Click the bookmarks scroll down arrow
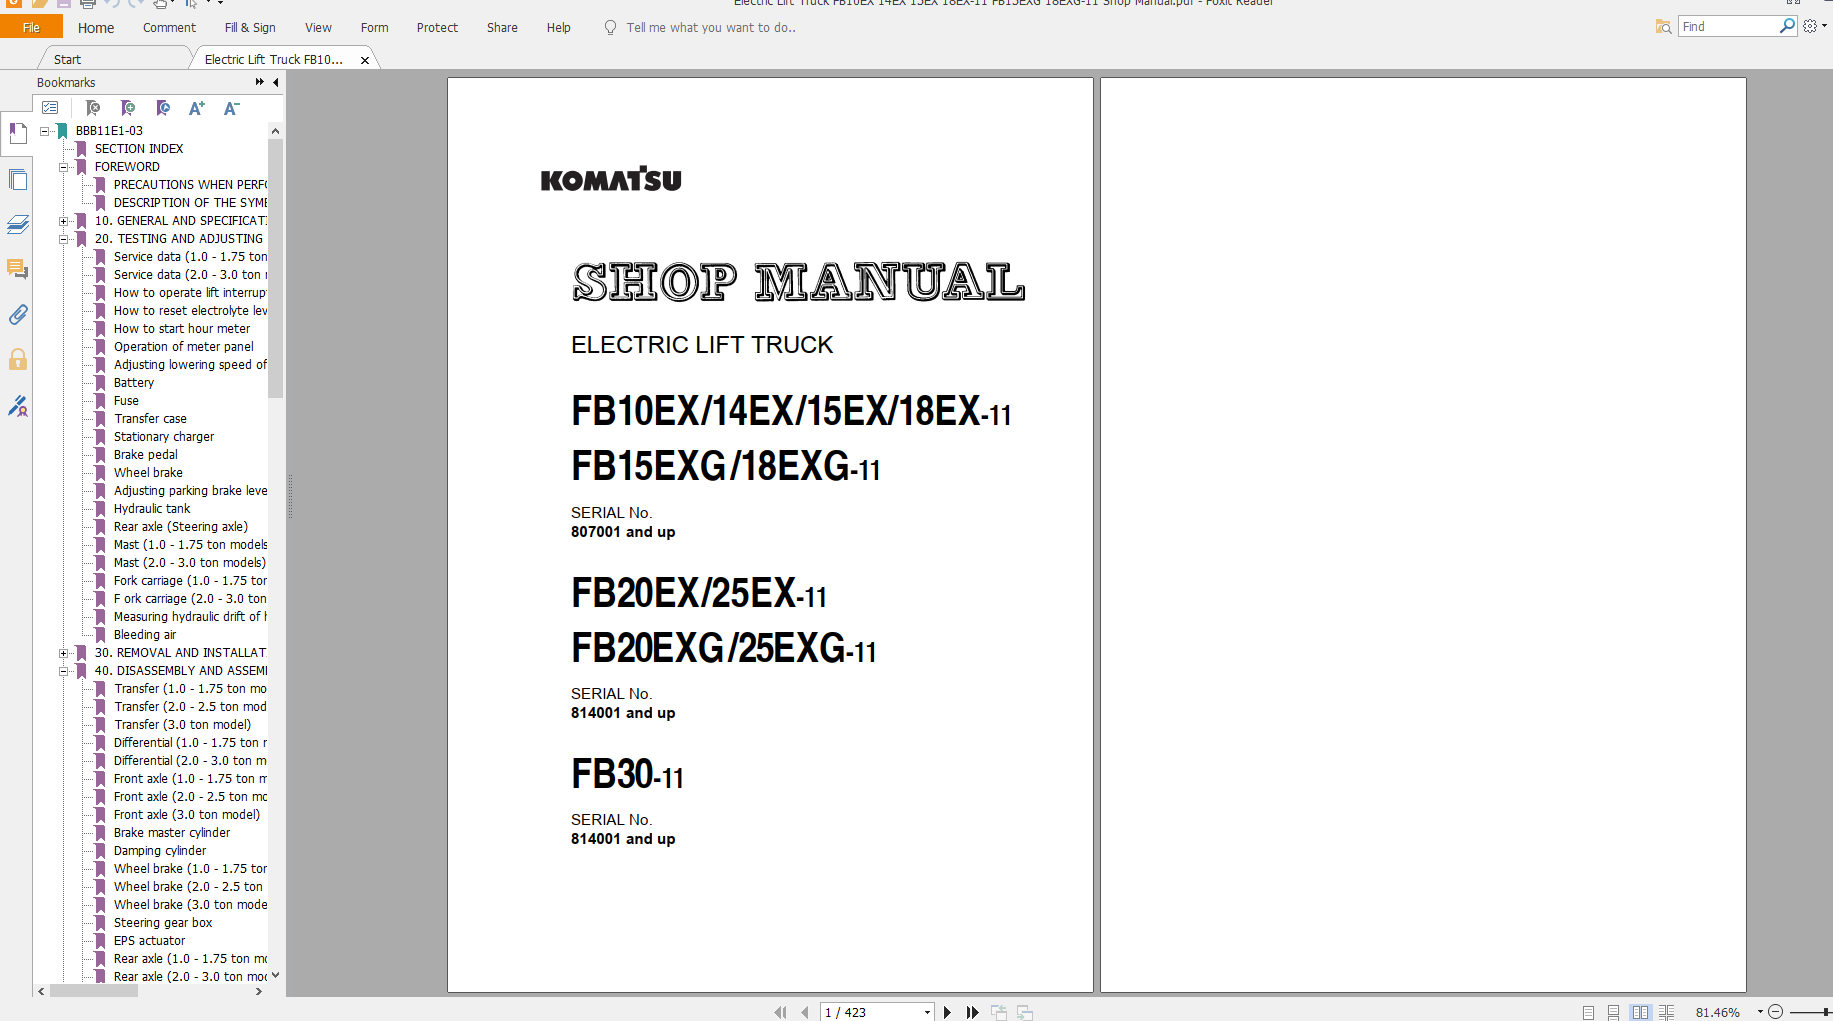The width and height of the screenshot is (1833, 1021). [x=275, y=975]
